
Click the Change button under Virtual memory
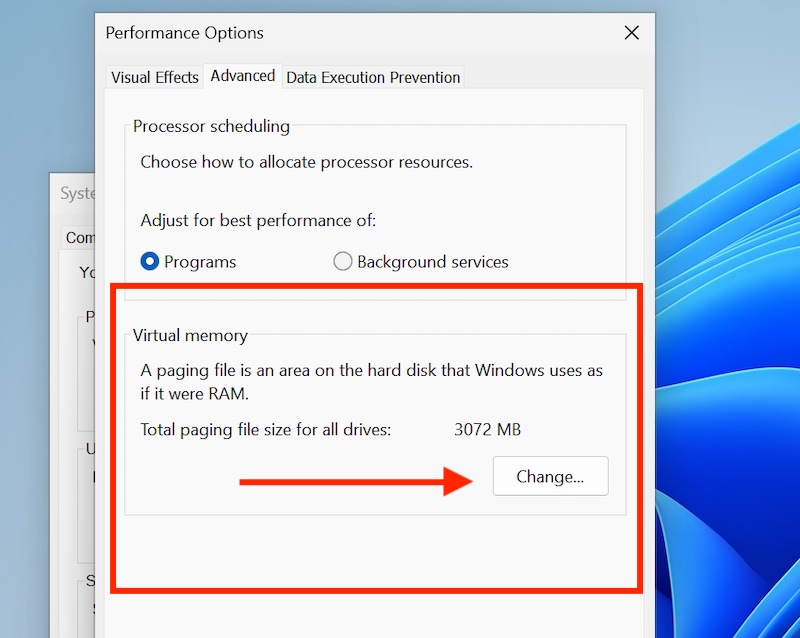550,477
